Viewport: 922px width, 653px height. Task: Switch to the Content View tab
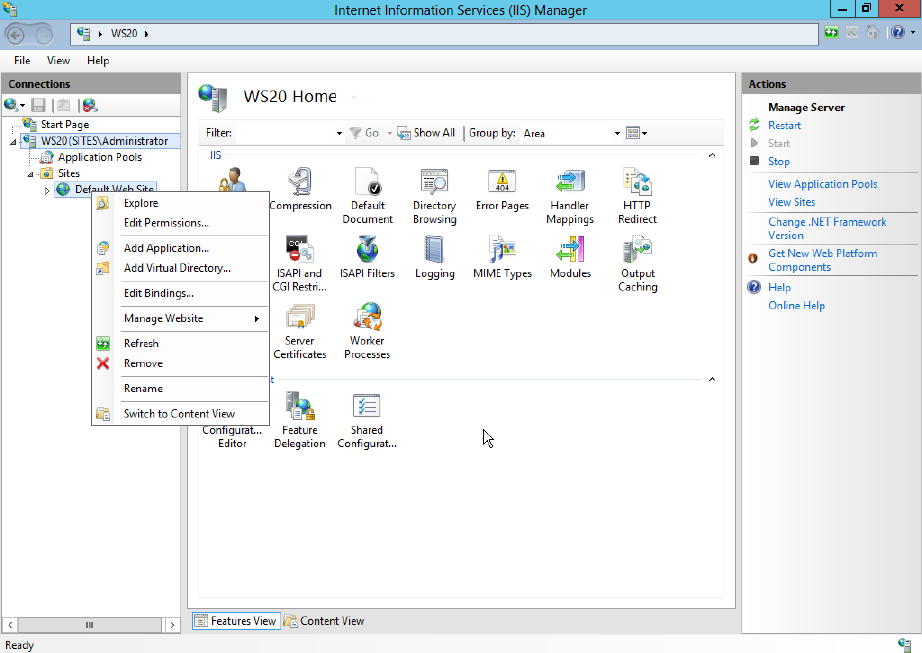324,621
